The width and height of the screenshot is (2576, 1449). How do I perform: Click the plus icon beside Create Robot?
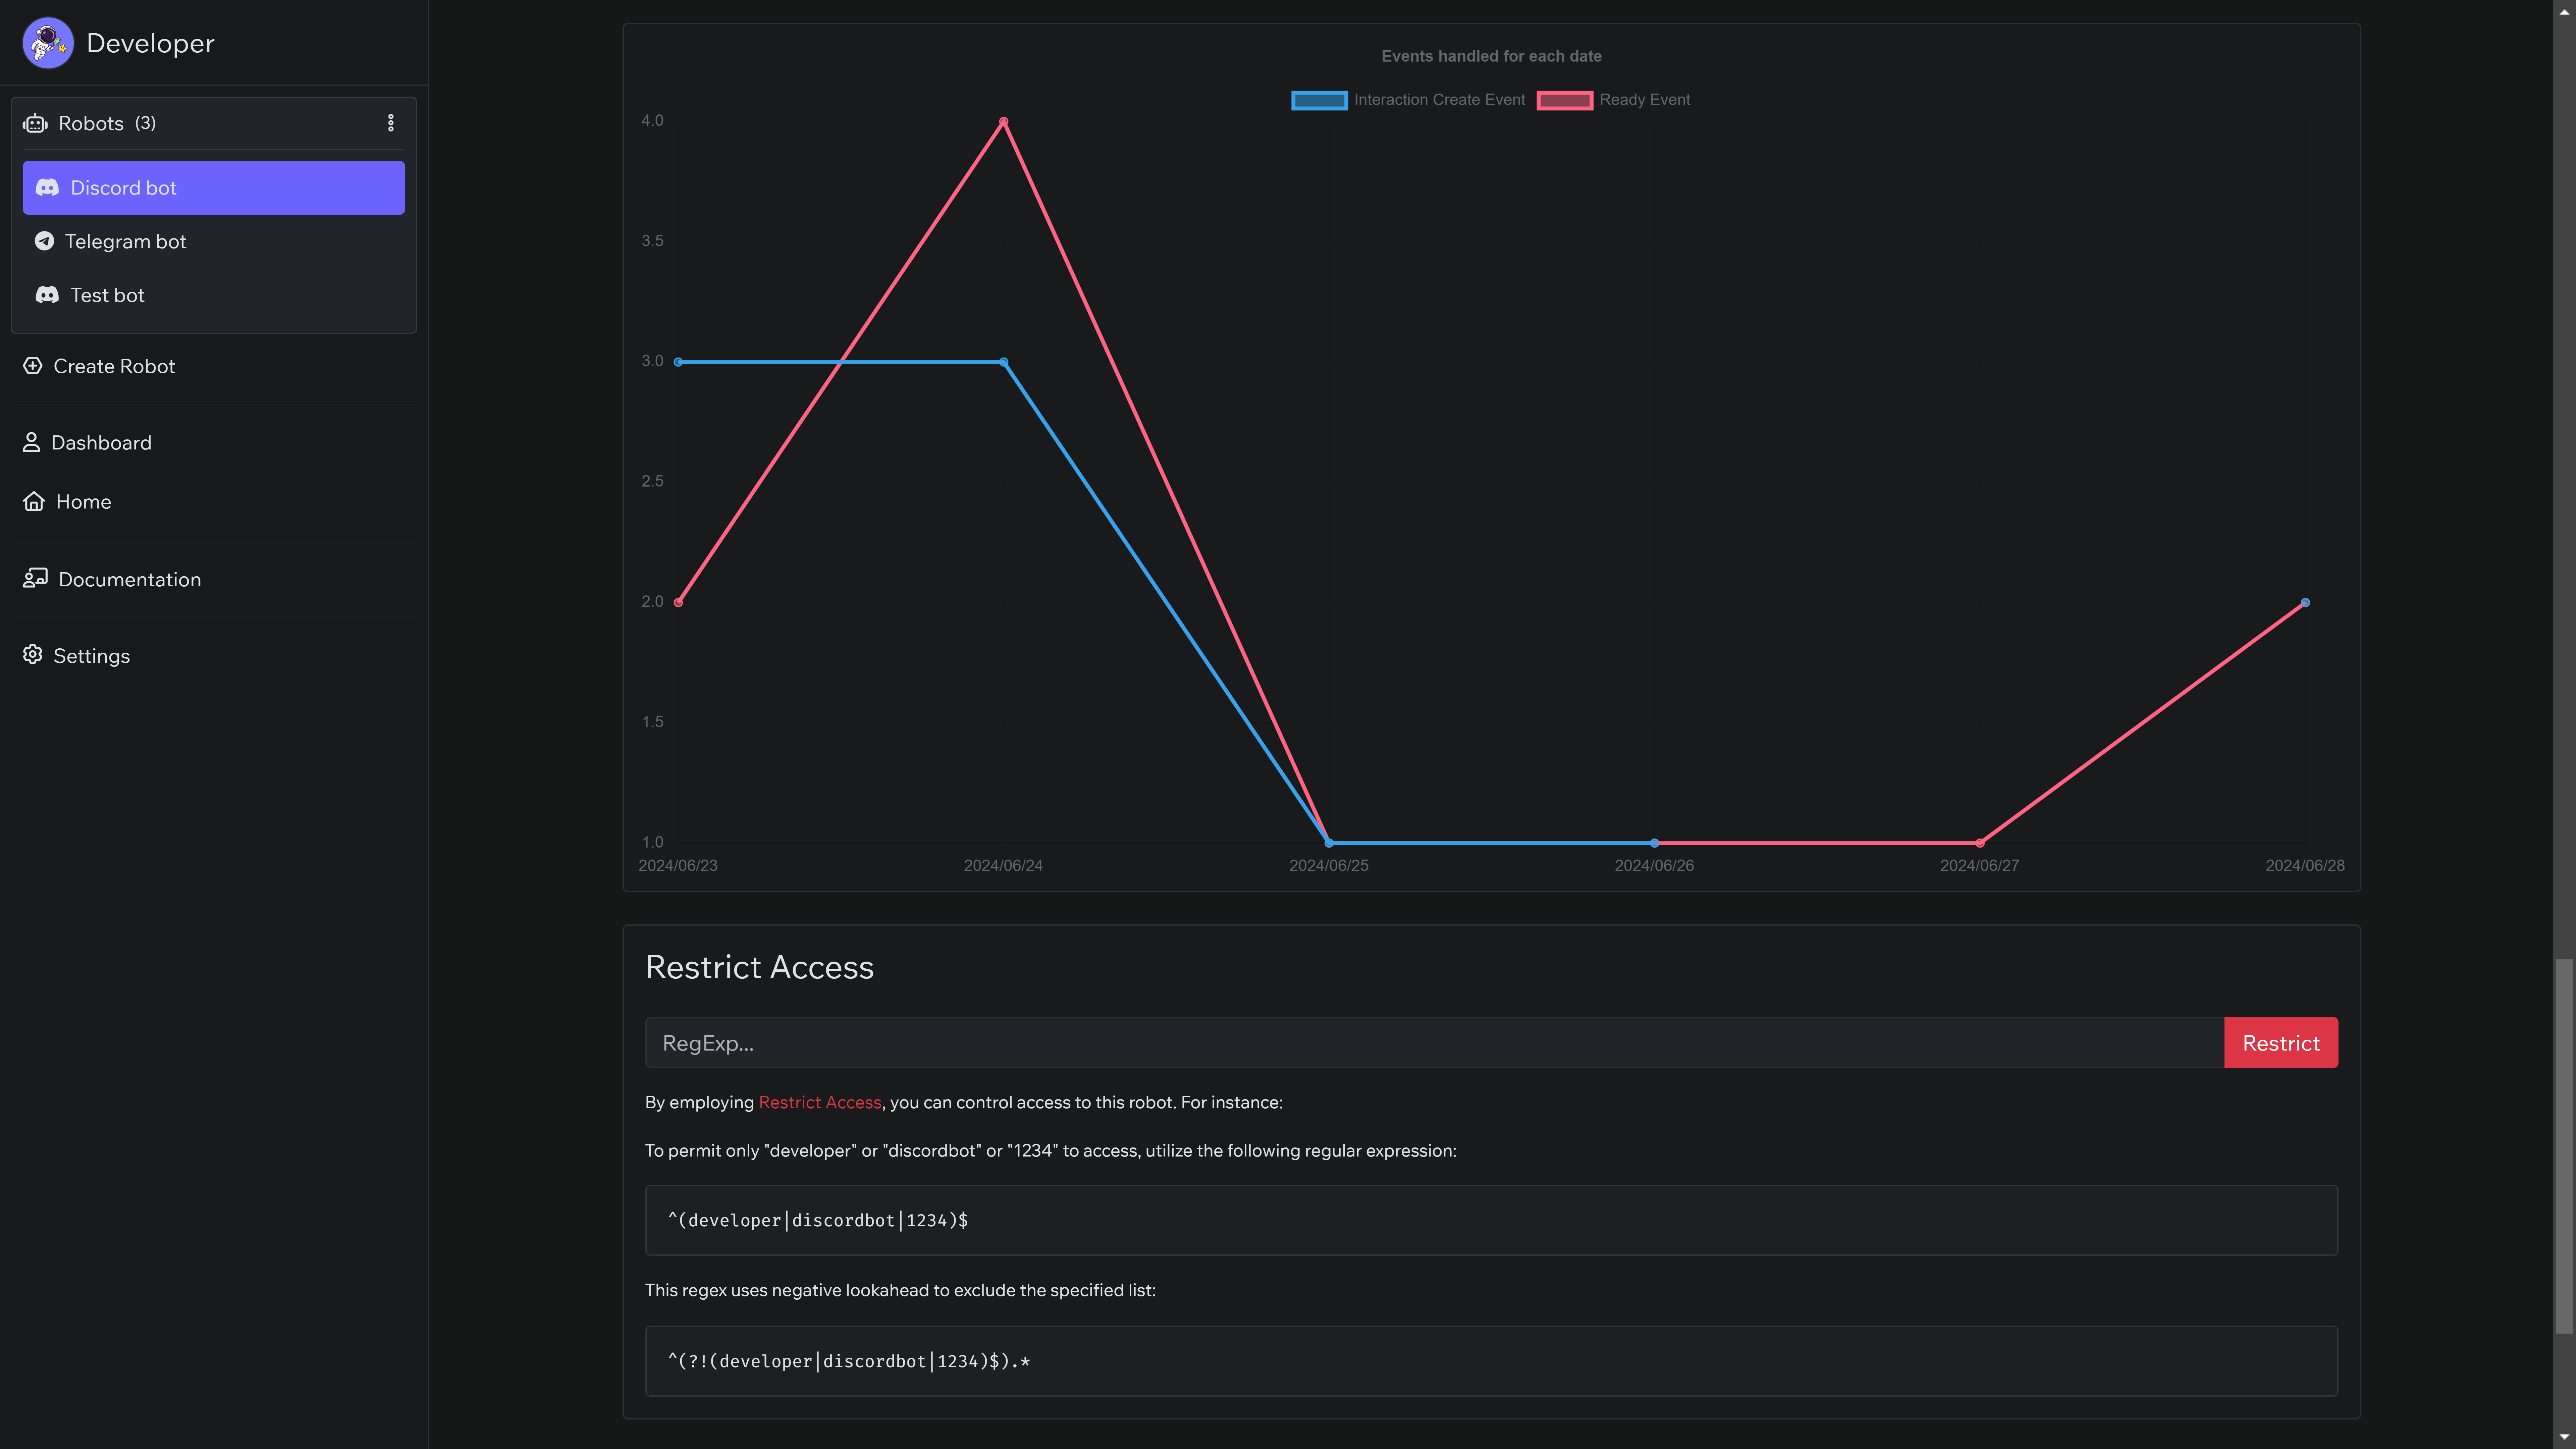pyautogui.click(x=33, y=366)
